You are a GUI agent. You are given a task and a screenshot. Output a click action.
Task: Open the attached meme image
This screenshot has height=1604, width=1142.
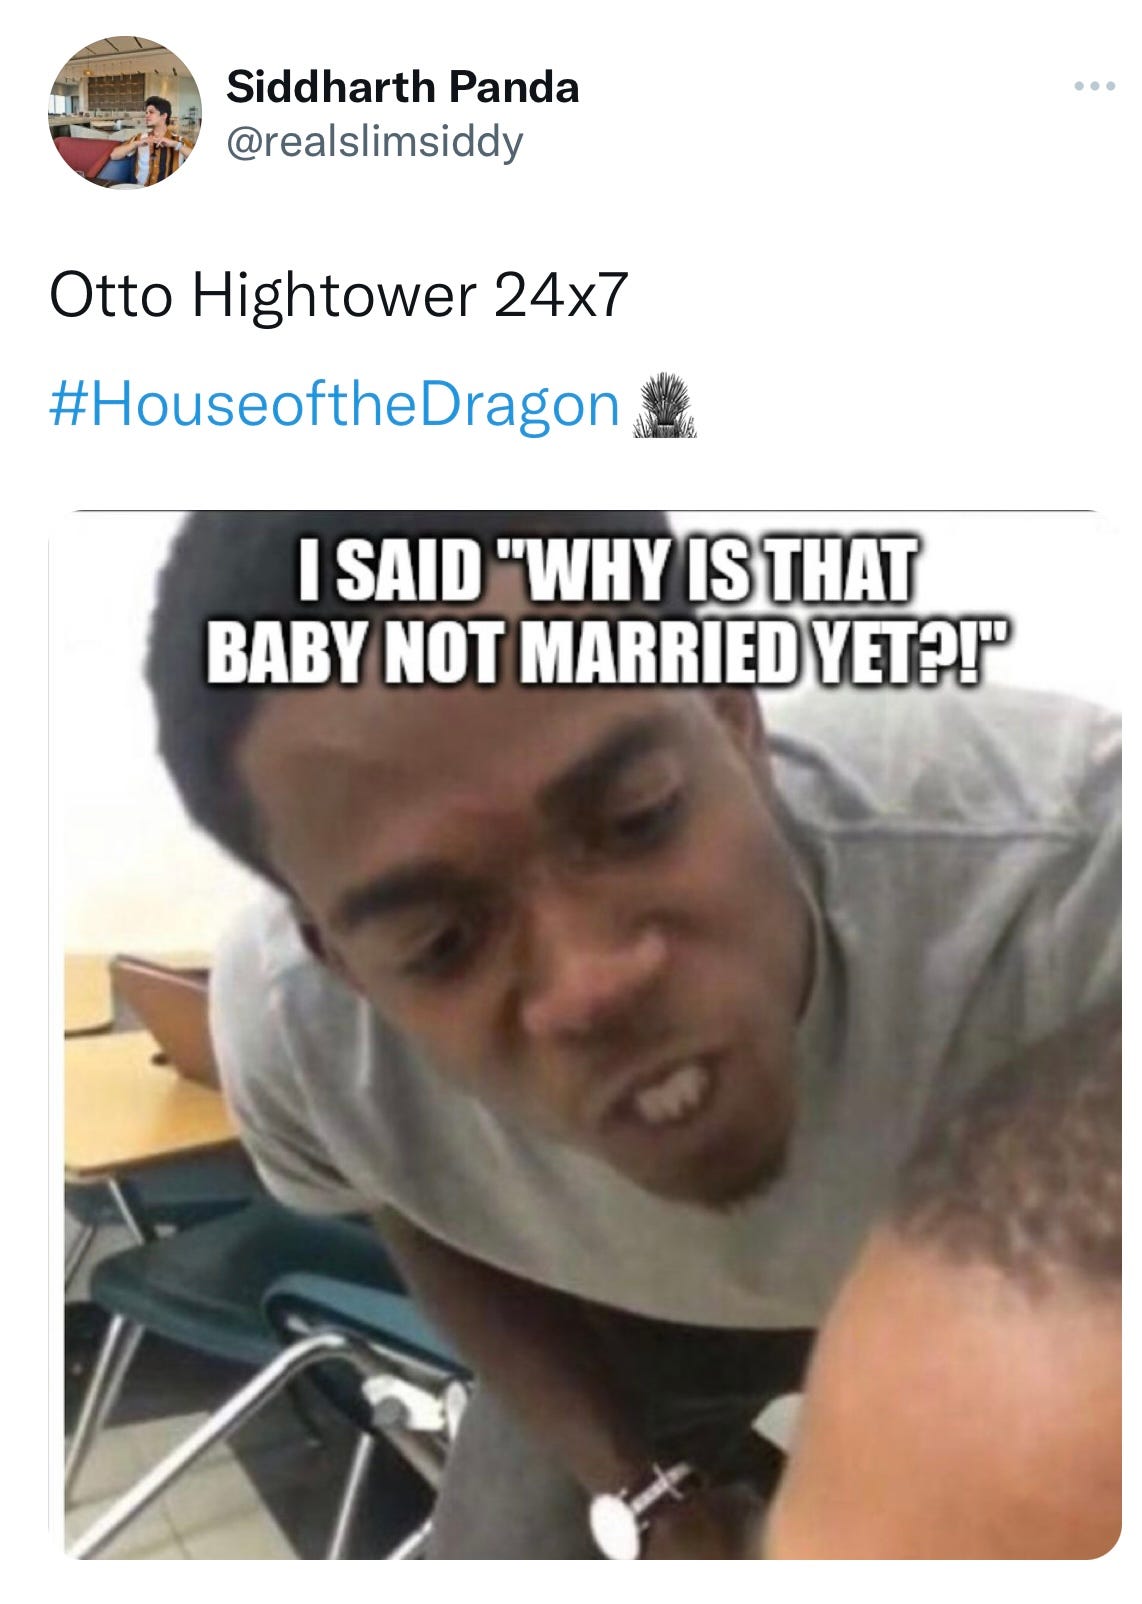(592, 1034)
